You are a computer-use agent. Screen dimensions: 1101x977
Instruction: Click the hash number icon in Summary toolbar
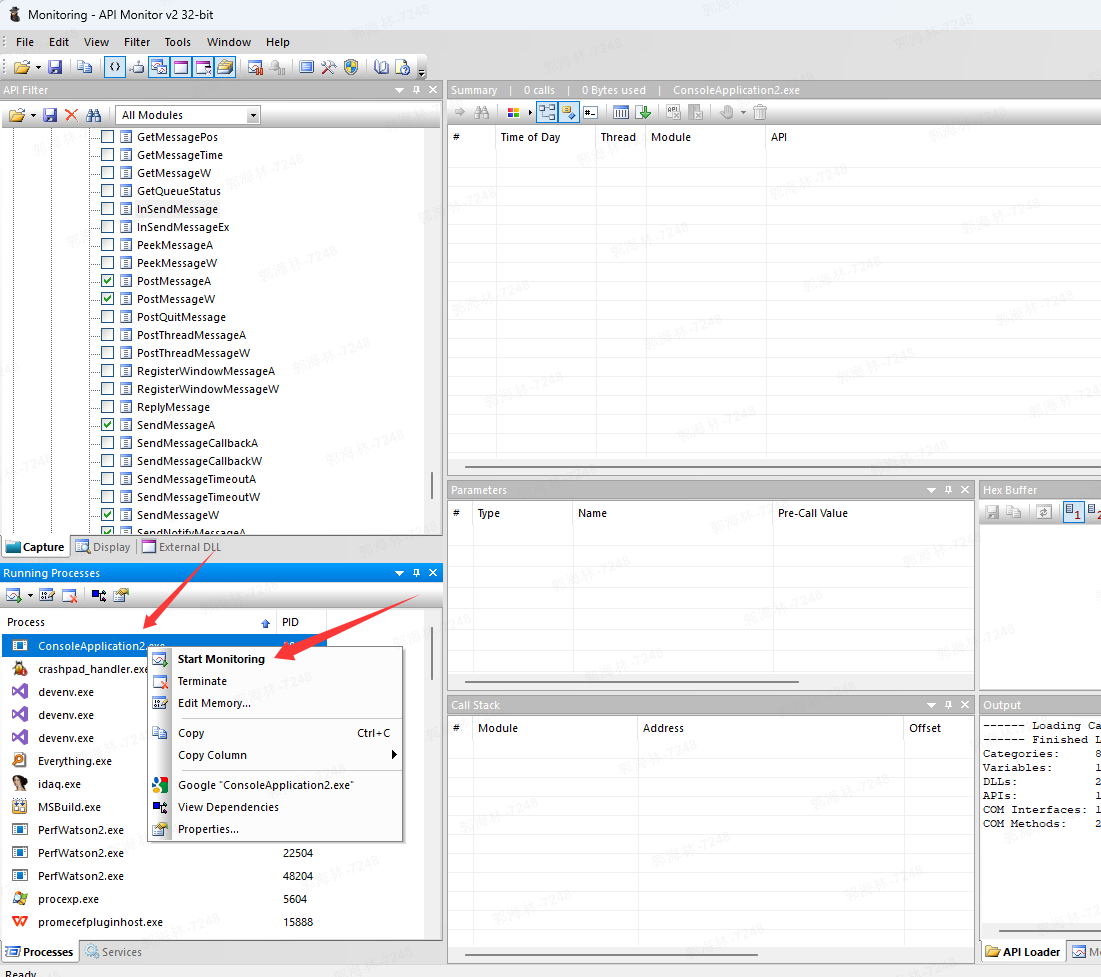click(x=591, y=112)
